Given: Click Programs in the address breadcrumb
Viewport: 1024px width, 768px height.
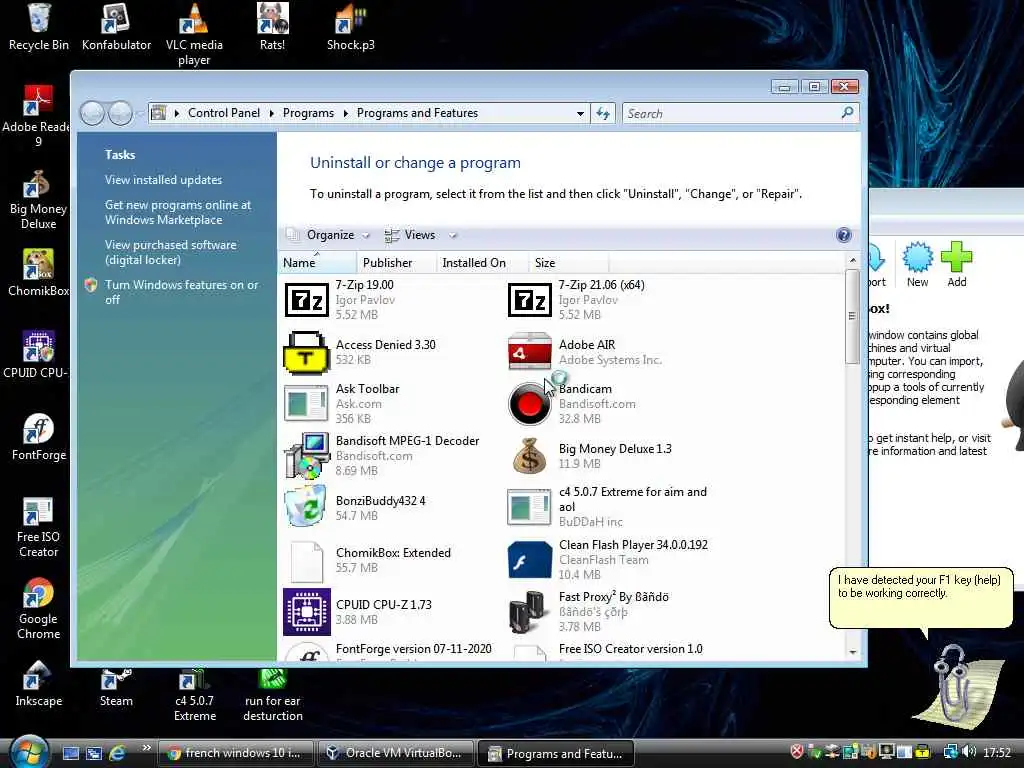Looking at the screenshot, I should point(308,113).
